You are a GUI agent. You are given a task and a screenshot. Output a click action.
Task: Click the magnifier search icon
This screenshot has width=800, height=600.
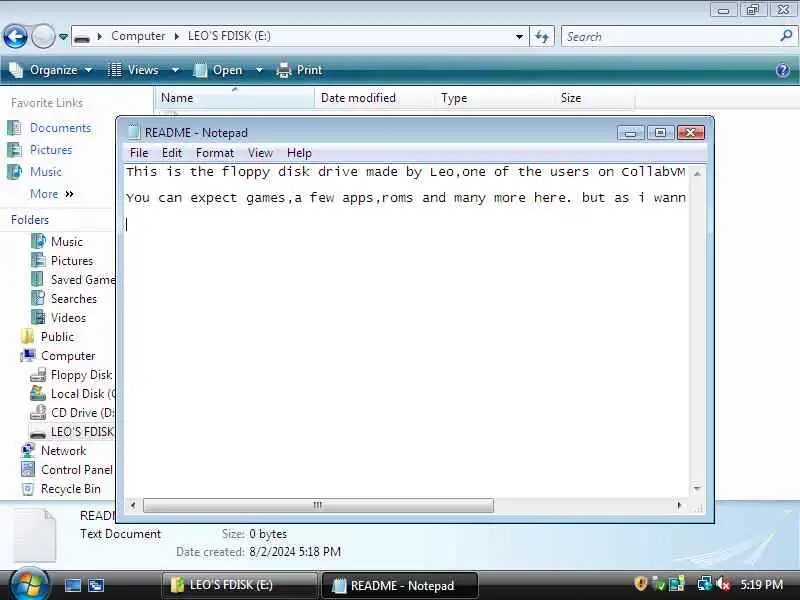click(786, 36)
